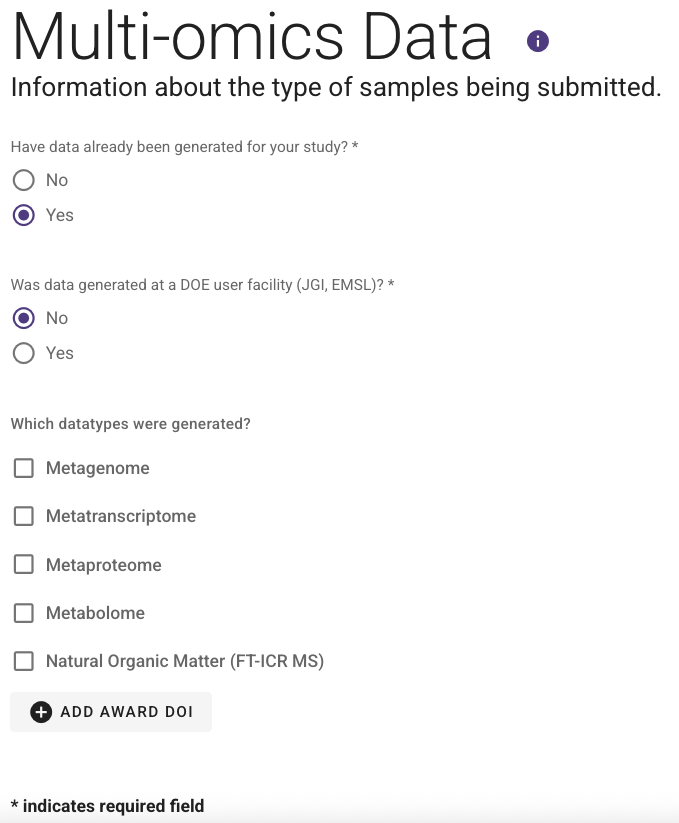Image resolution: width=679 pixels, height=823 pixels.
Task: Toggle the Metabolome checkbox
Action: 24,613
